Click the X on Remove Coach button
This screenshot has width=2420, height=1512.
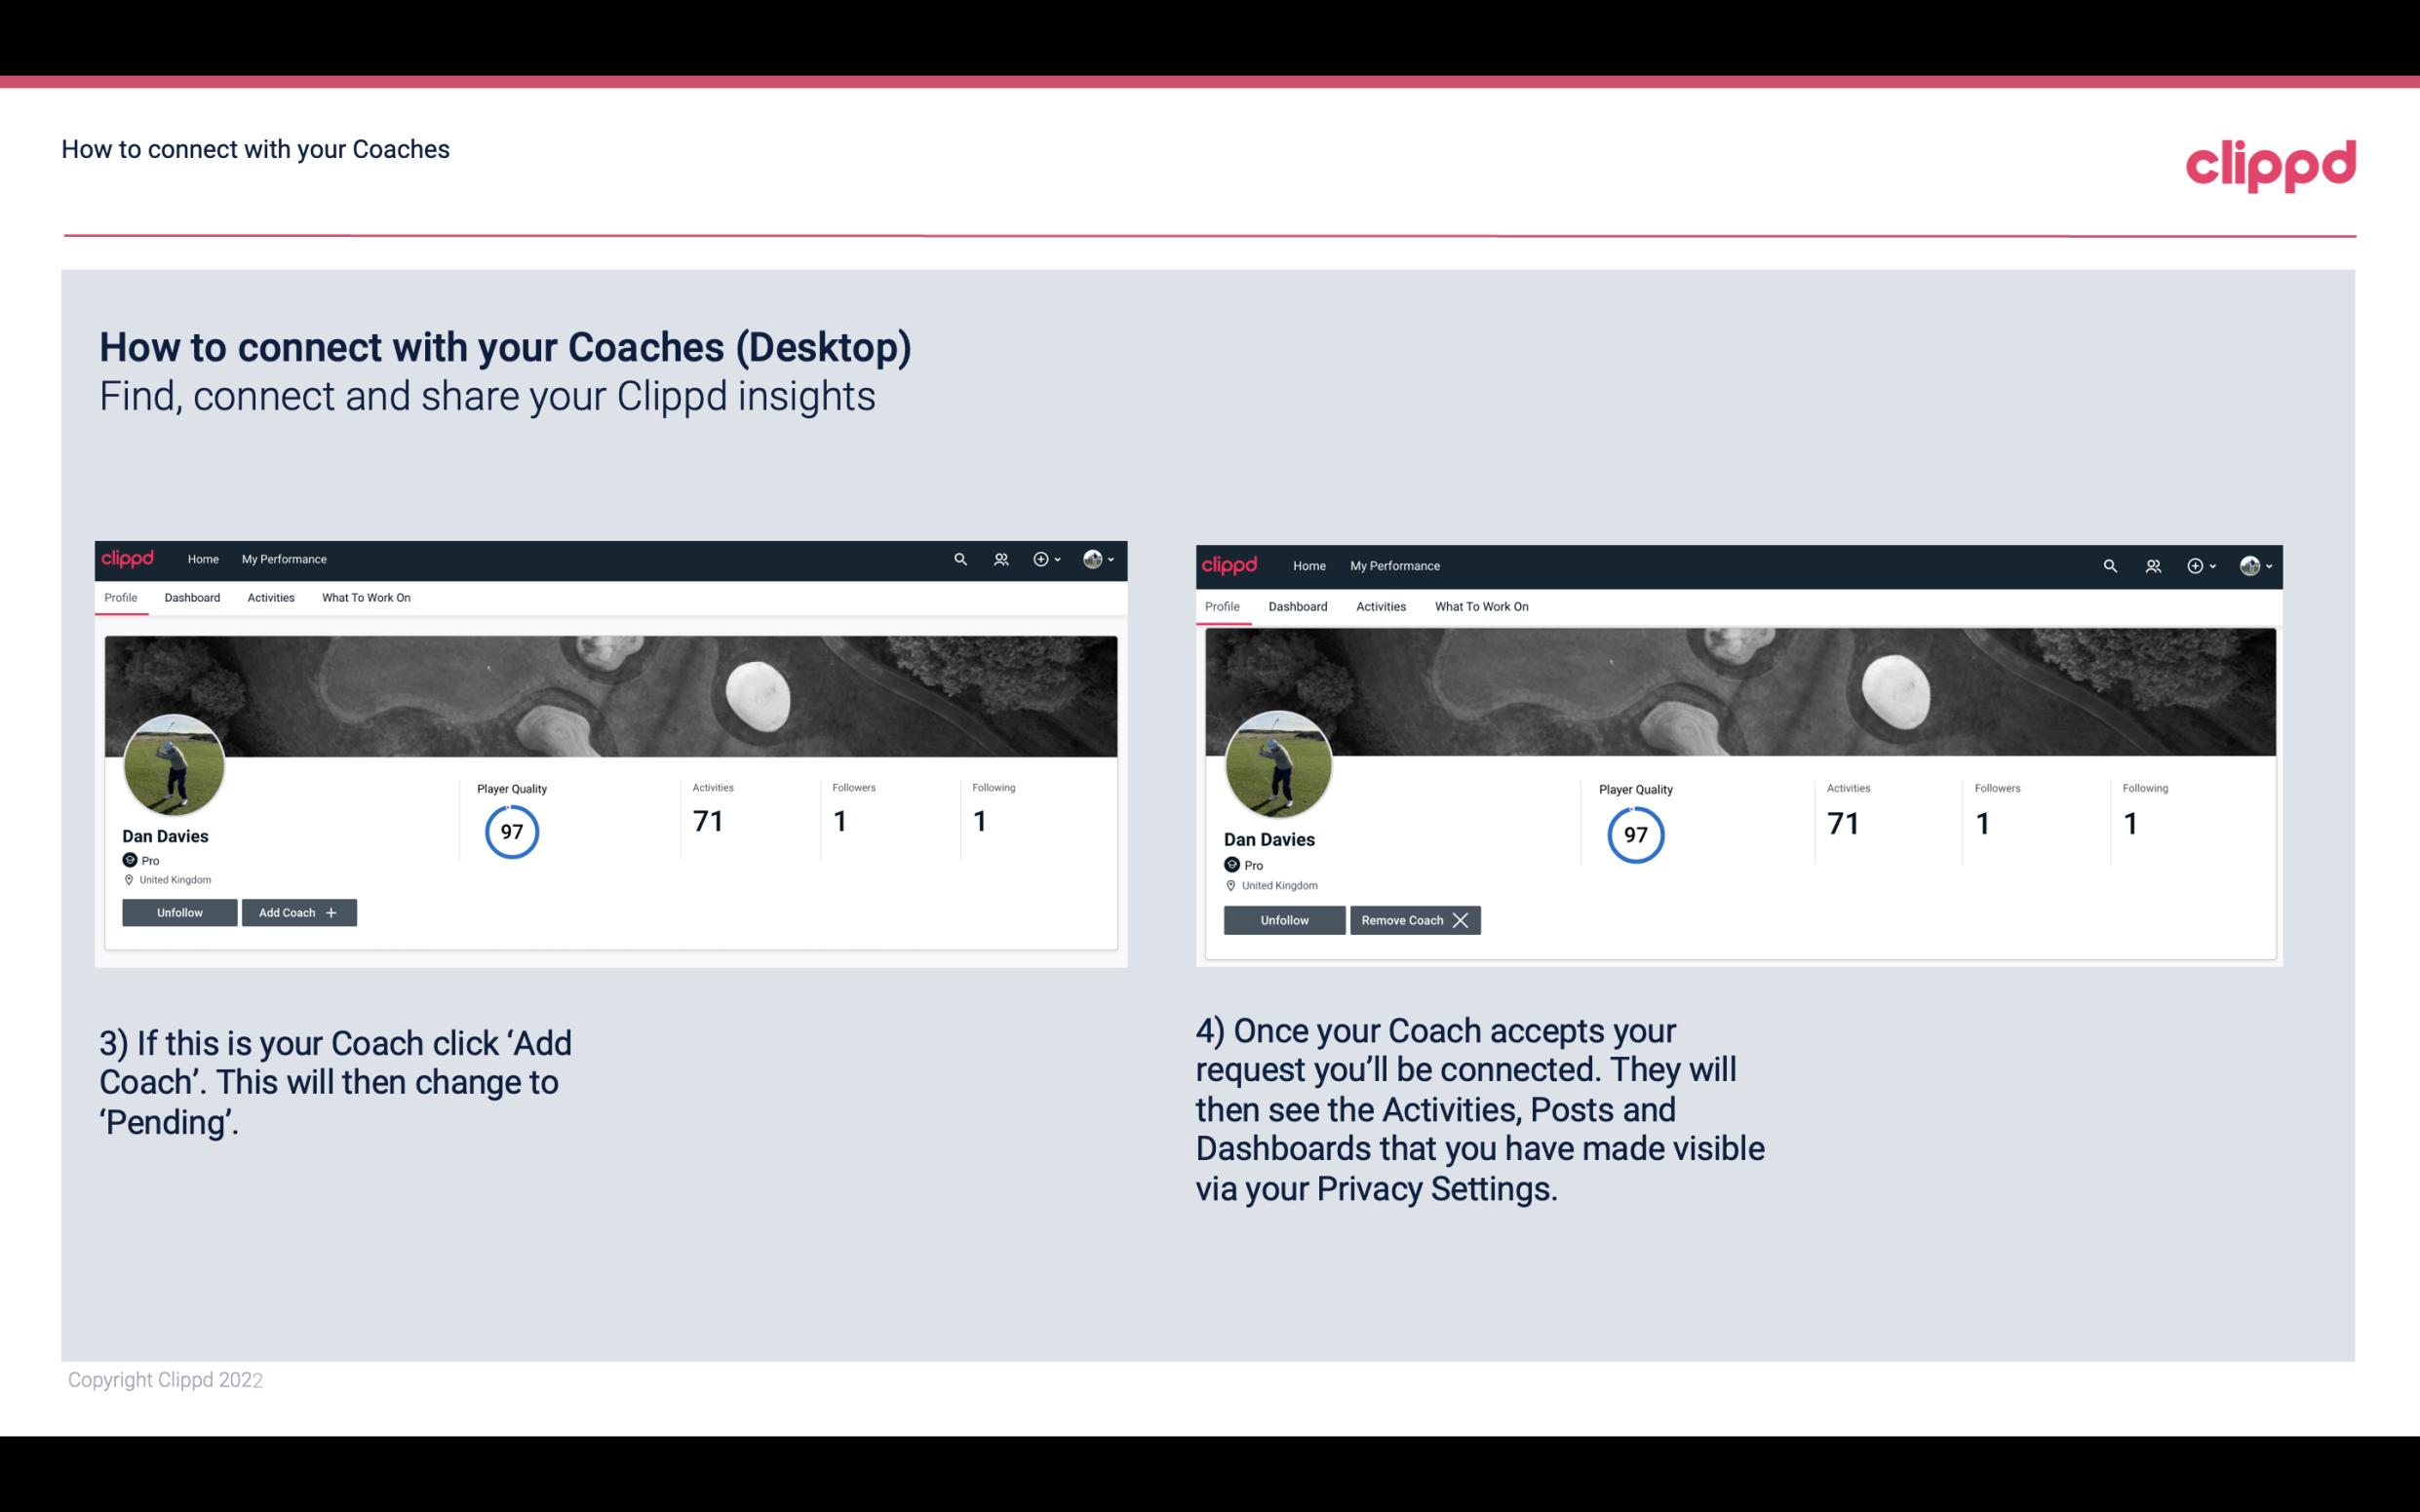click(1460, 919)
